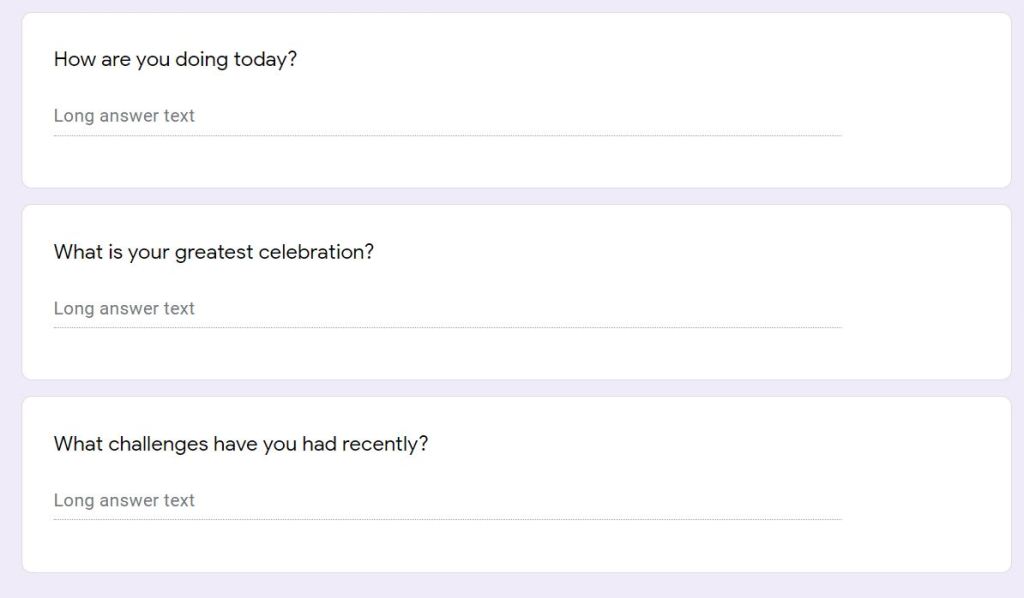Screen dimensions: 1024x598
Task: Click the "How are you doing today?" question title
Action: (175, 59)
